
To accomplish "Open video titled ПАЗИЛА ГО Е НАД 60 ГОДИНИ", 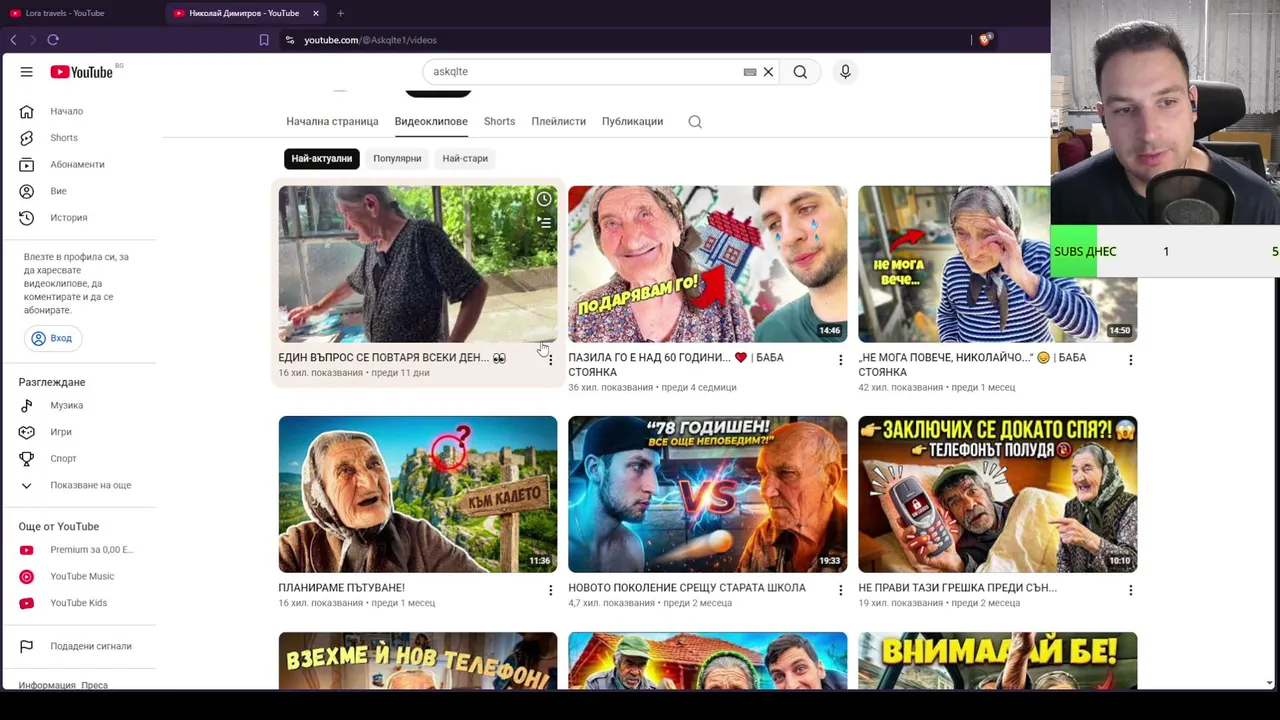I will click(x=676, y=365).
